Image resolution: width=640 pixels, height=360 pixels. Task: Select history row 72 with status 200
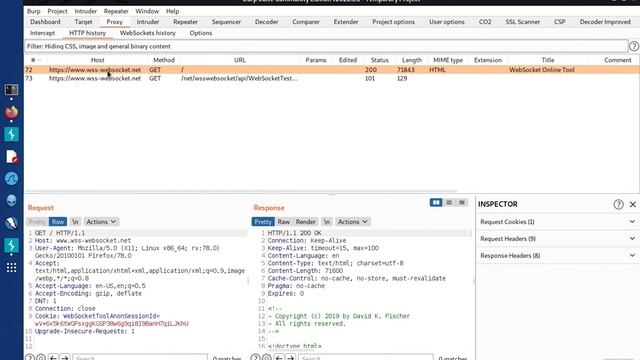click(x=331, y=70)
